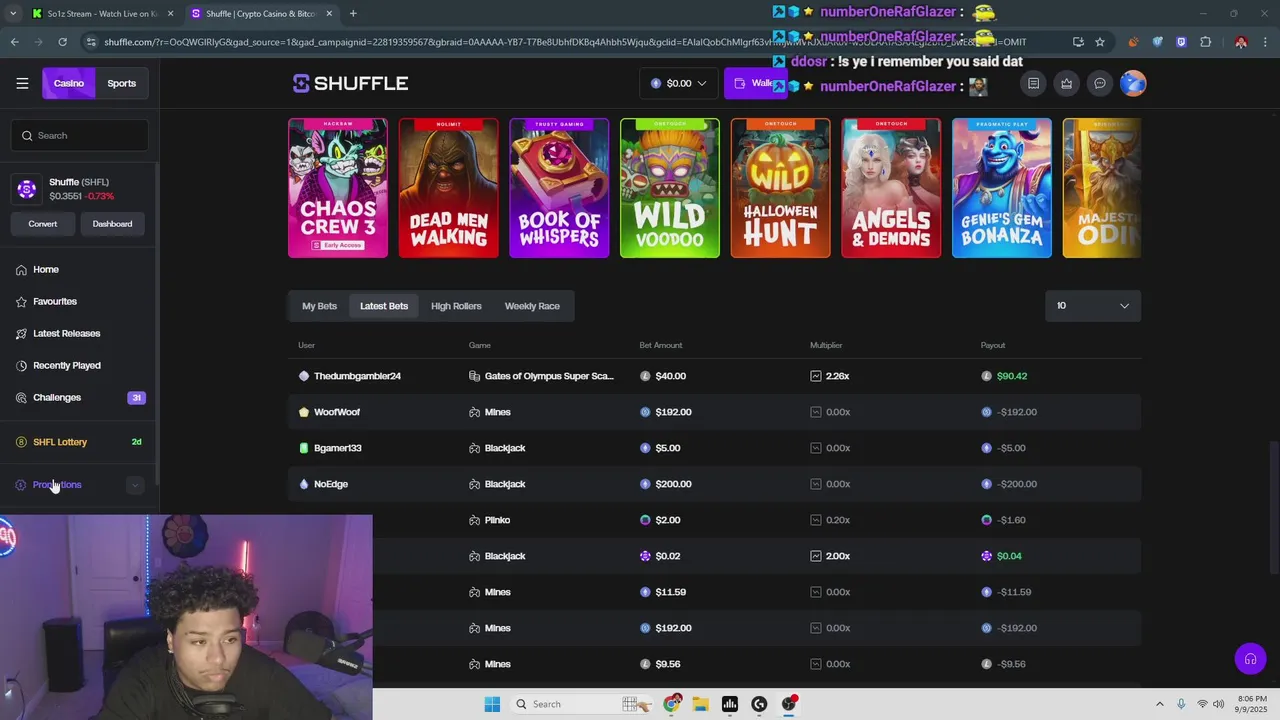Click the taskbar volume icon
The width and height of the screenshot is (1280, 720).
point(1219,704)
